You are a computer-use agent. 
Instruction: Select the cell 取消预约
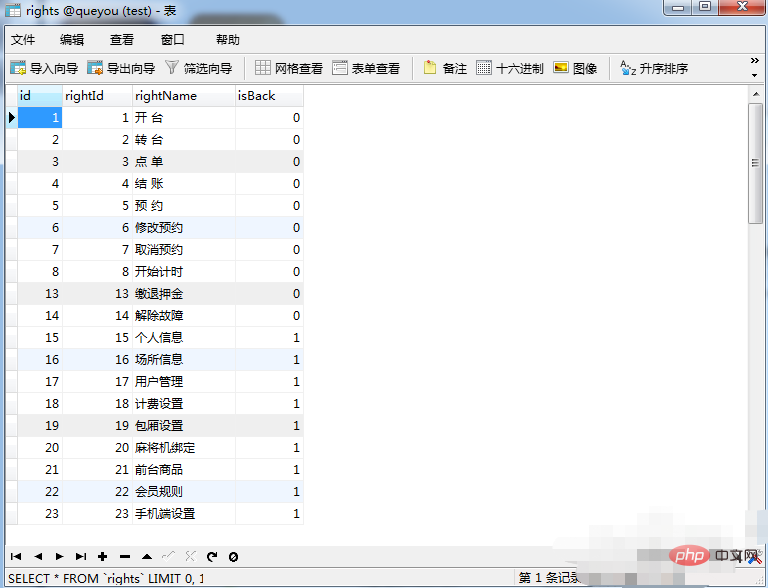[x=184, y=250]
